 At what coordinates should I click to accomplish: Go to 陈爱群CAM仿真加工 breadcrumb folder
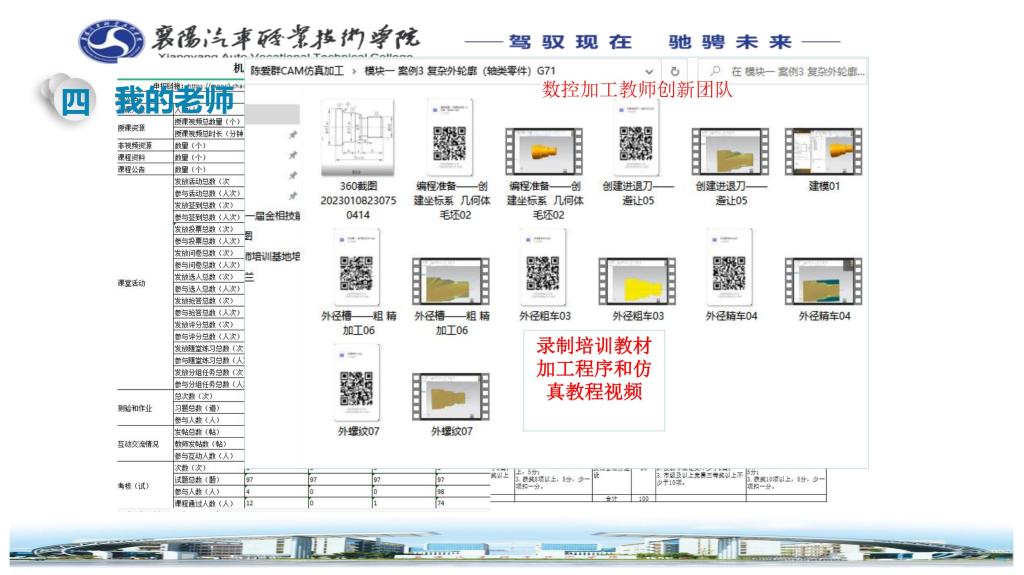click(298, 72)
